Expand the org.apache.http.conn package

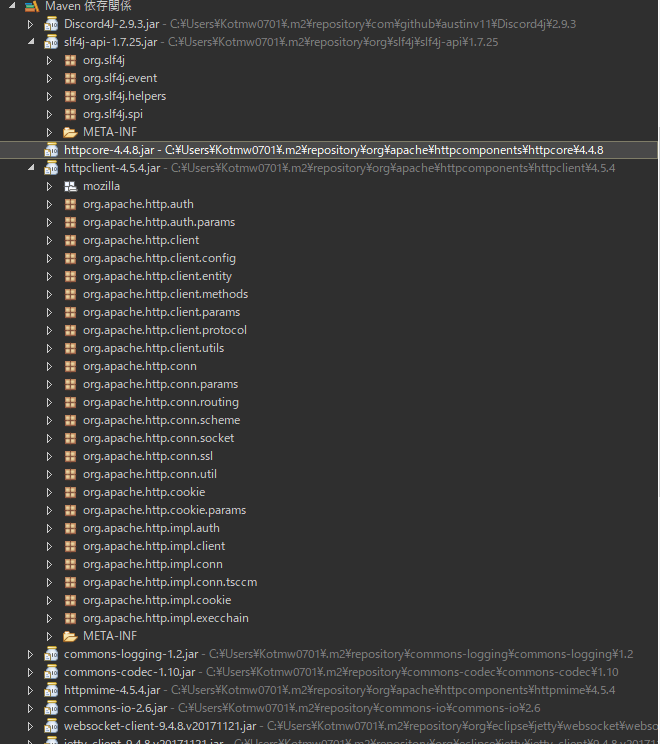click(49, 367)
